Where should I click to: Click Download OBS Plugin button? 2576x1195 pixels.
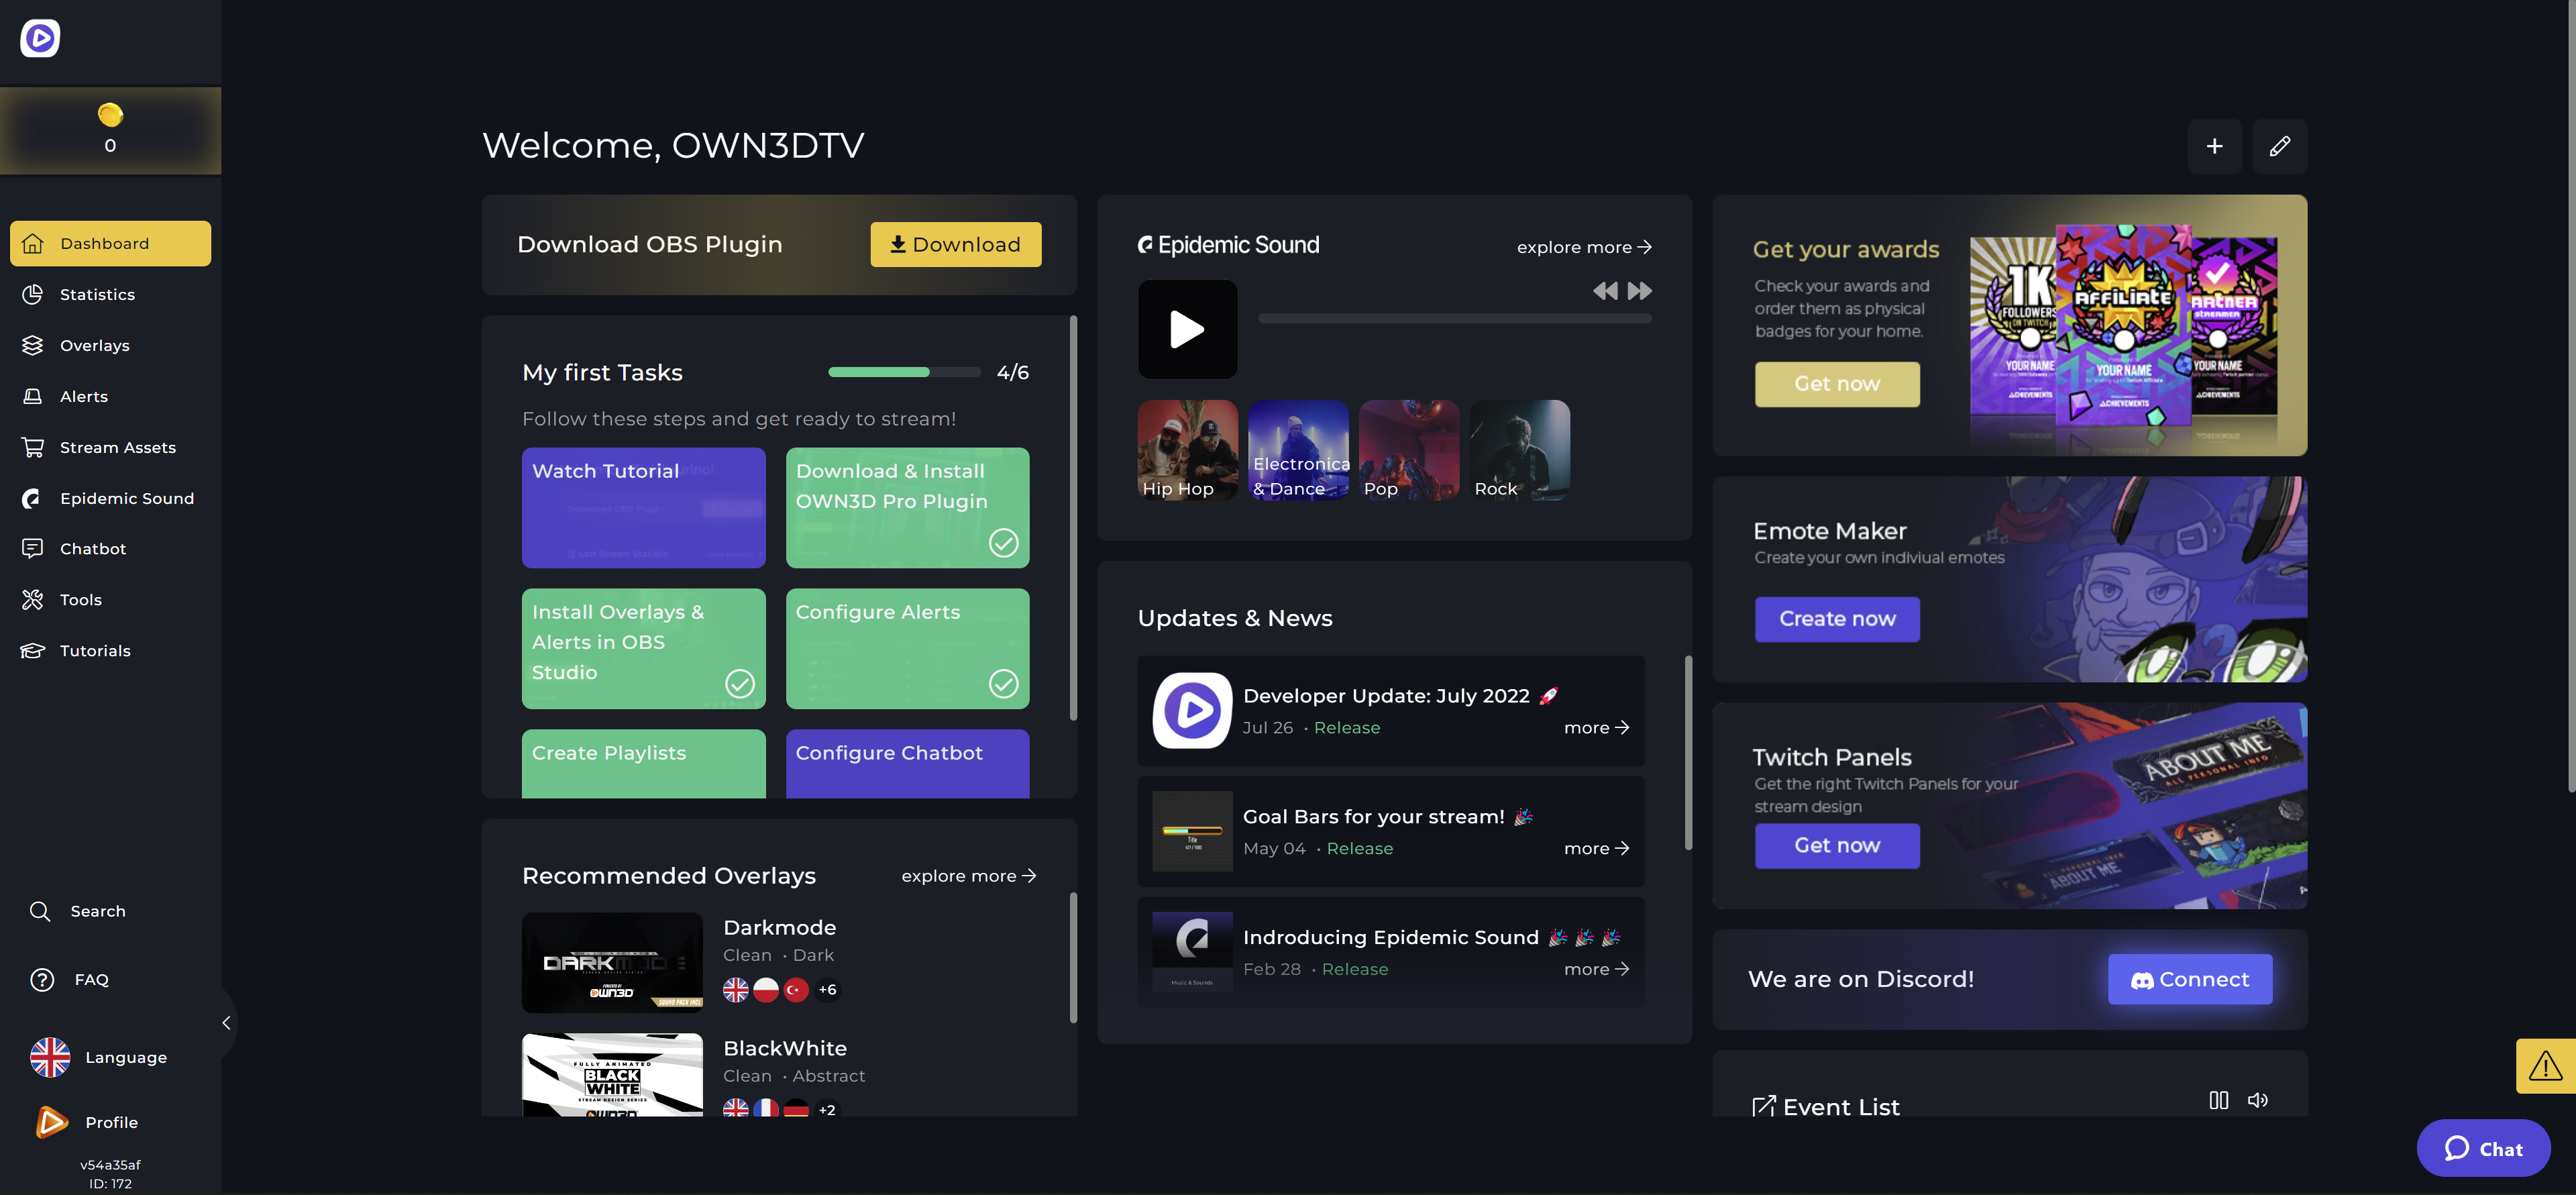(956, 244)
